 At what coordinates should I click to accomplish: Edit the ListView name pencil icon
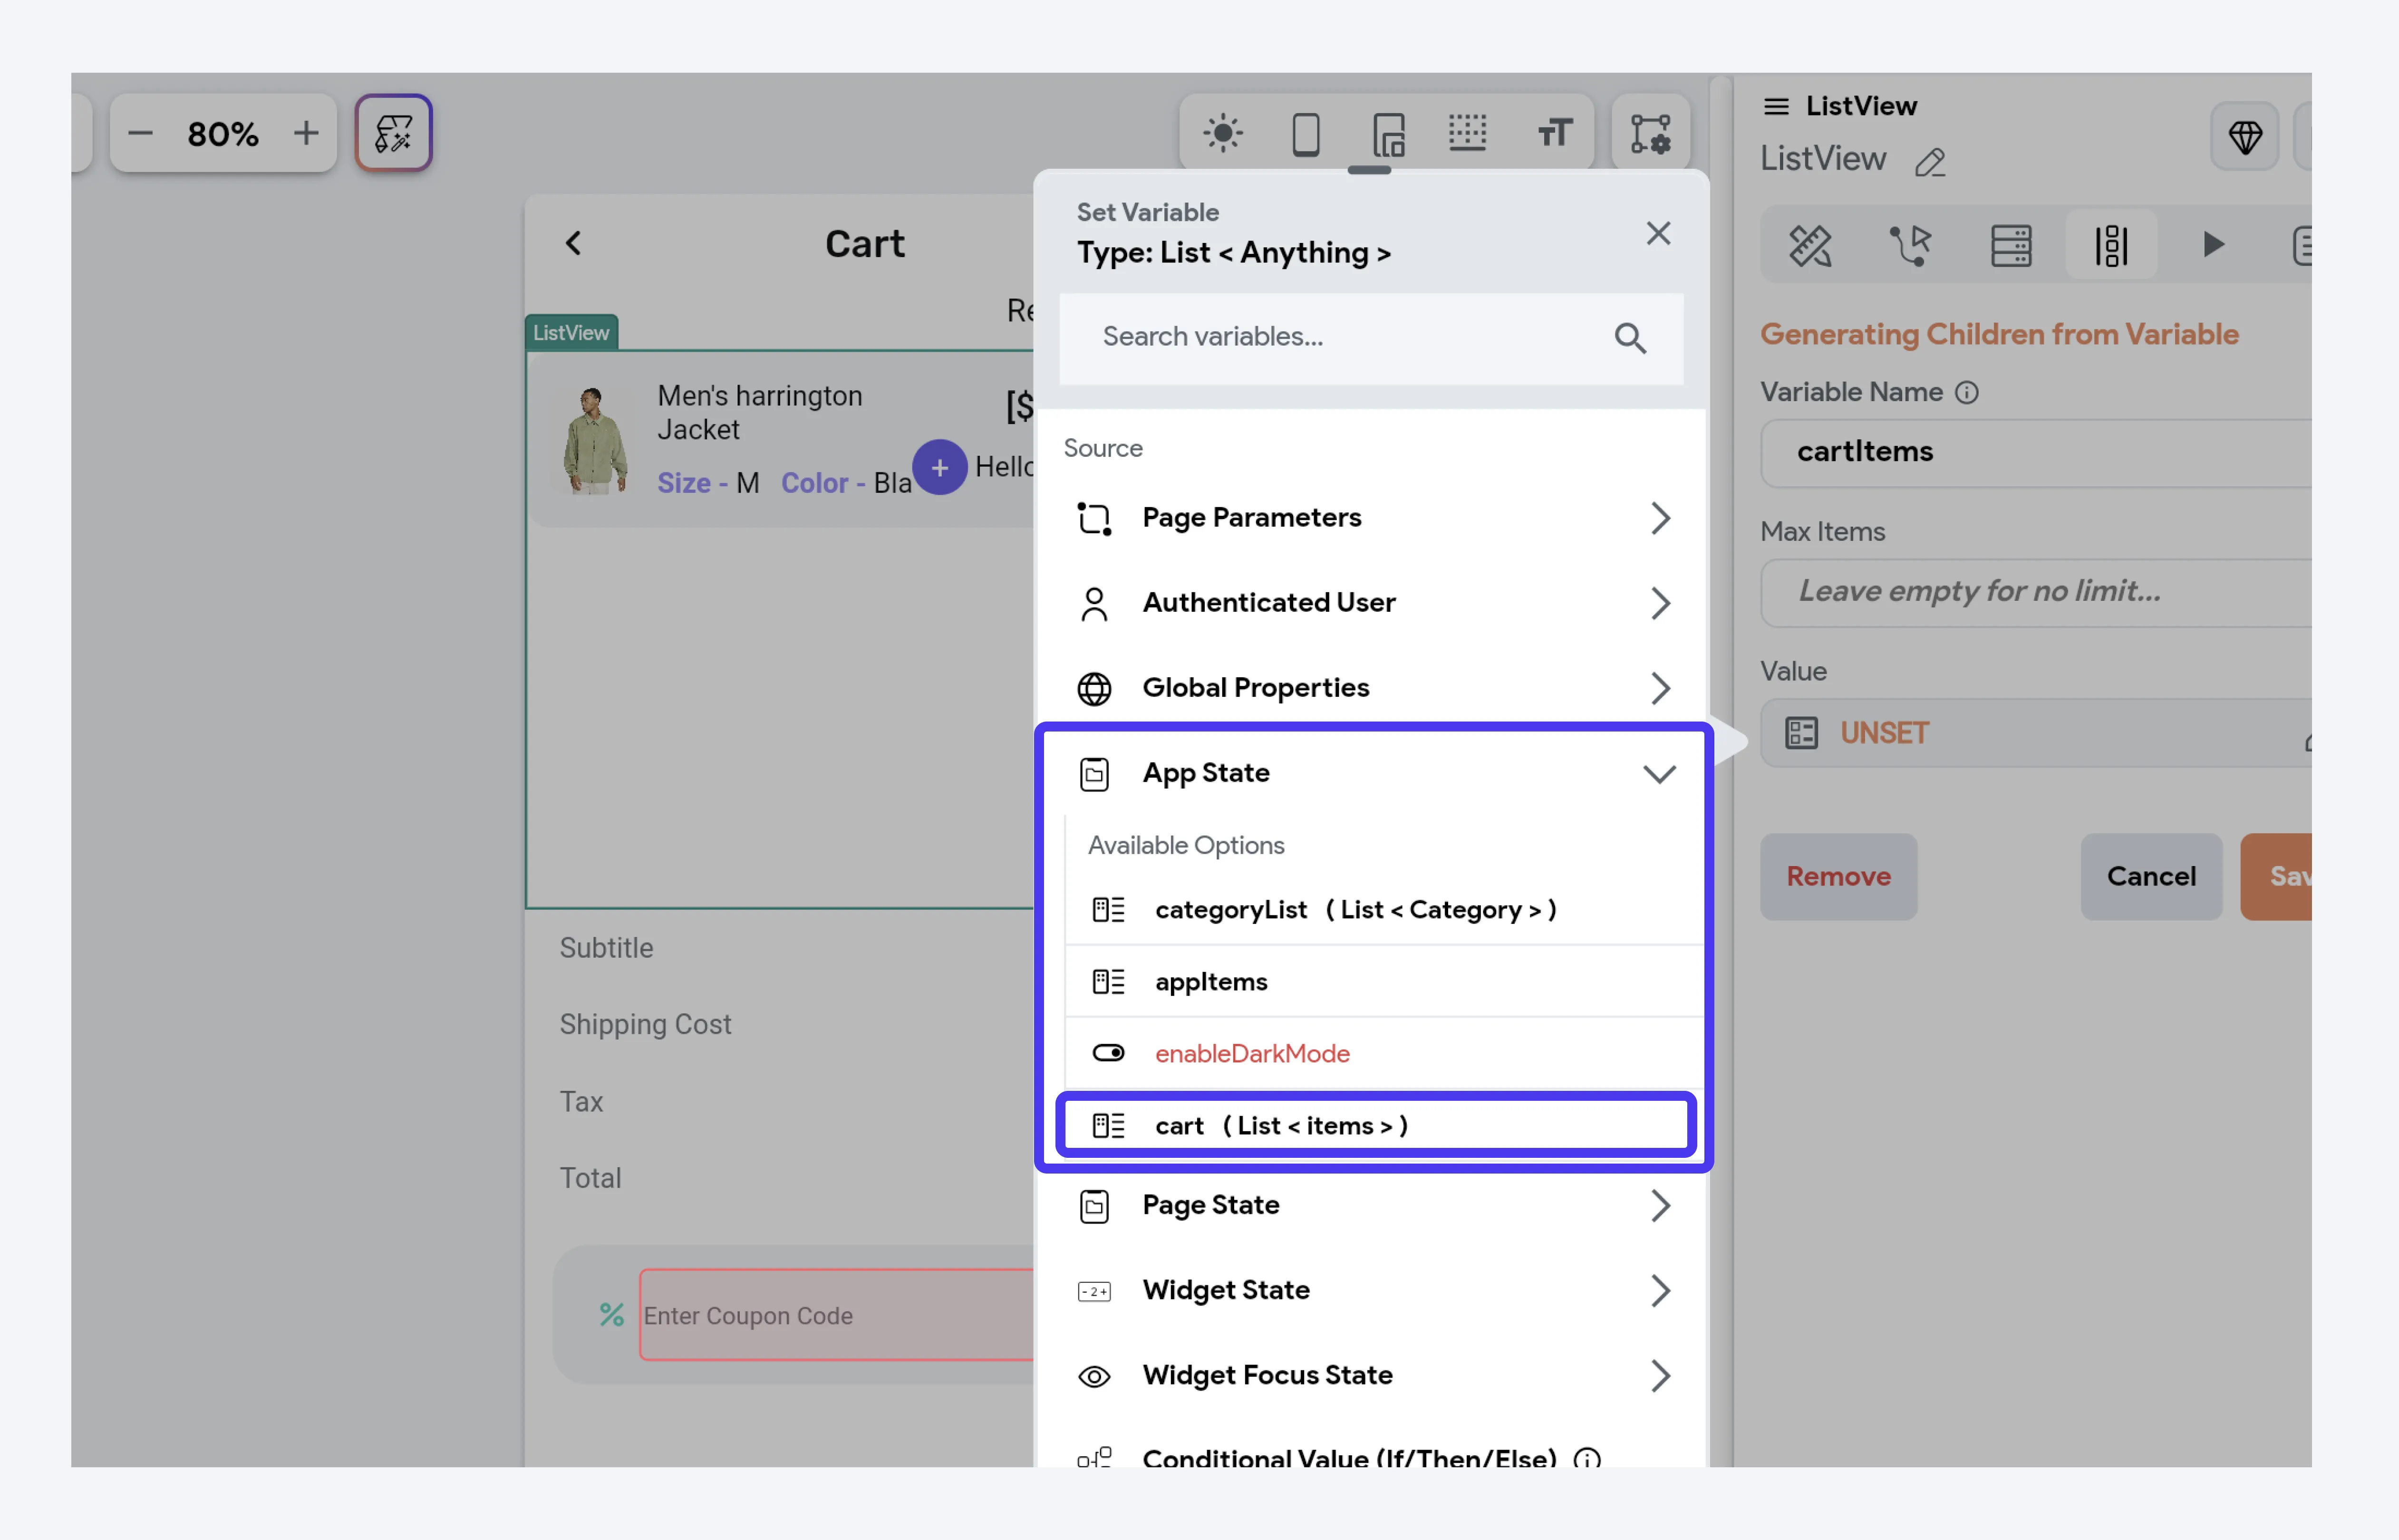(1930, 161)
